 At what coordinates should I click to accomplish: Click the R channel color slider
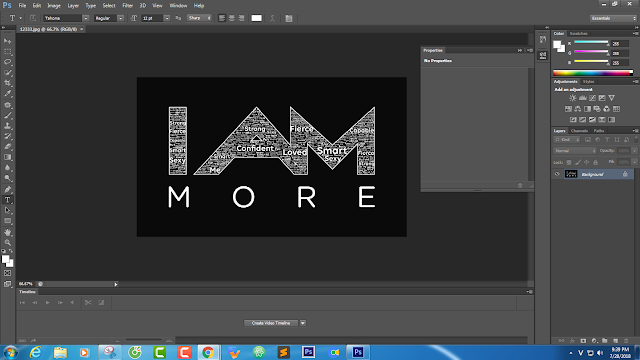click(591, 42)
